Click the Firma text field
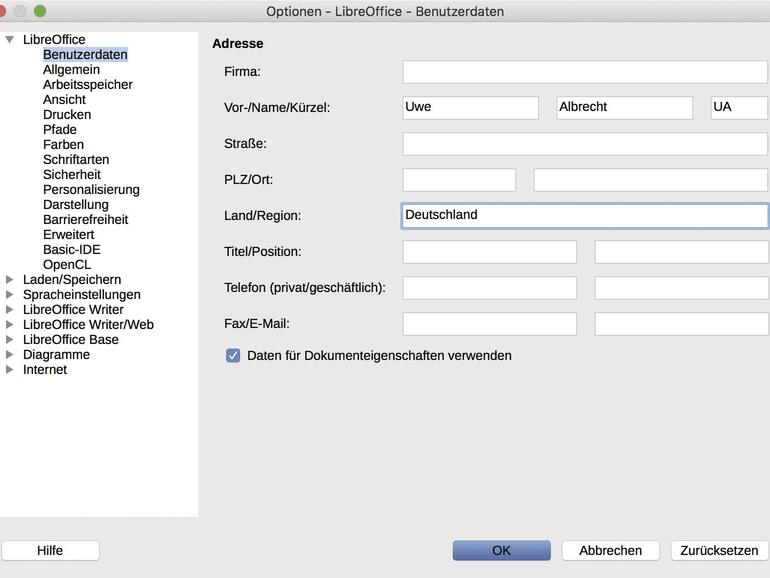Viewport: 770px width, 578px height. [585, 72]
